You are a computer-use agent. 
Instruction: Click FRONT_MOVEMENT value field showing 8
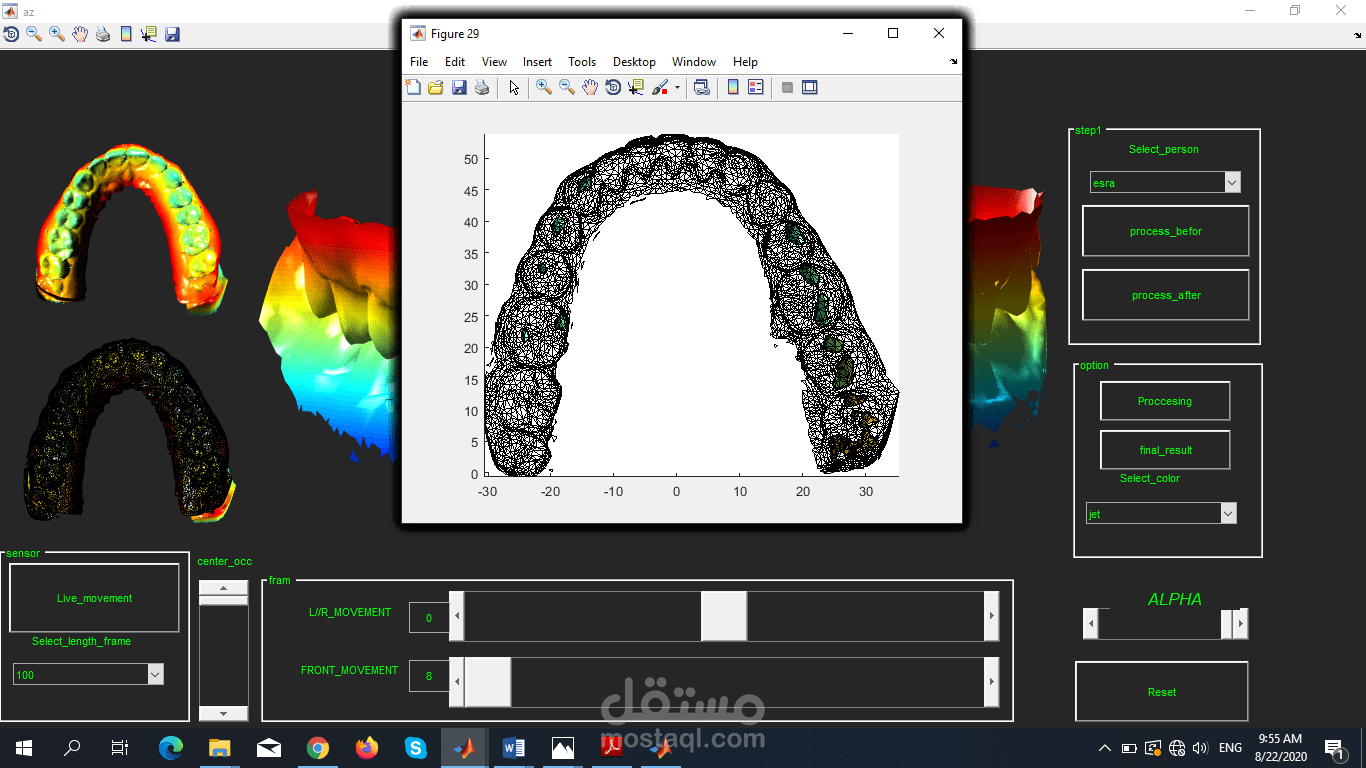pos(429,676)
